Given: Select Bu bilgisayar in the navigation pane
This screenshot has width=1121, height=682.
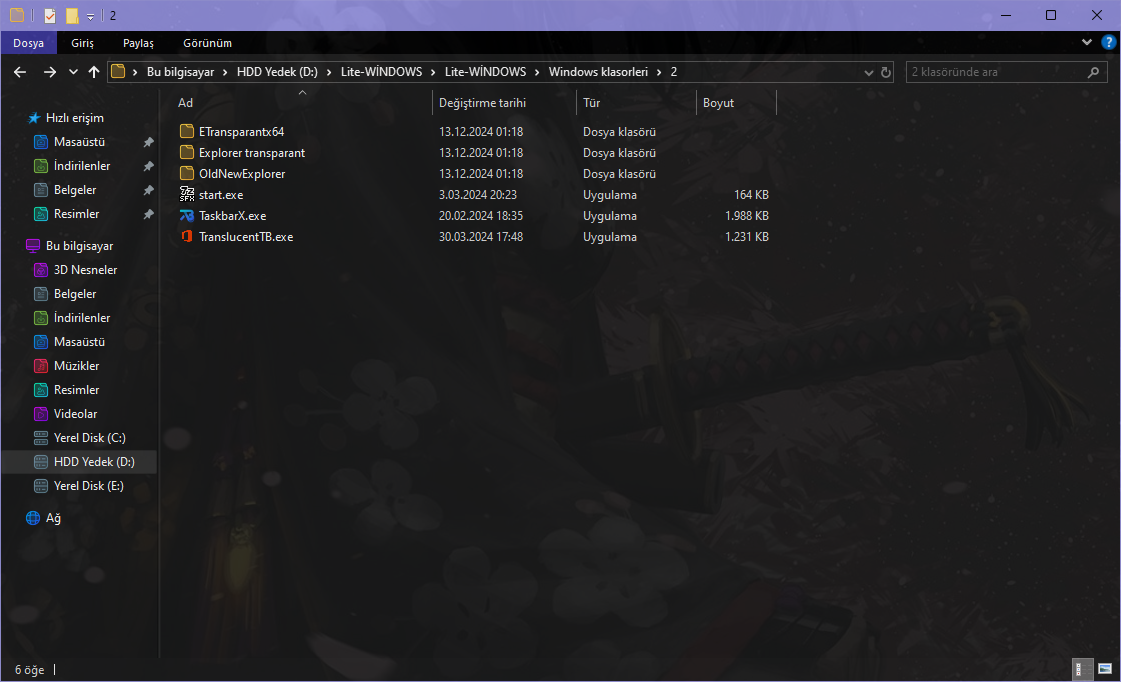Looking at the screenshot, I should (79, 246).
